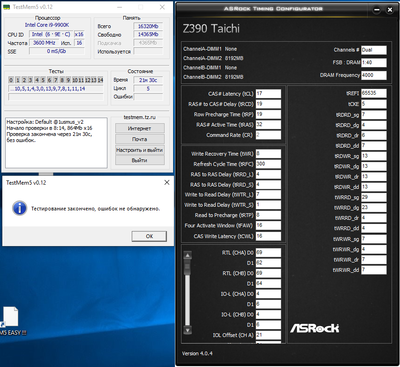Screen dimensions: 400x367
Task: Minimize the ASRock Timing Configurator window
Action: point(376,10)
